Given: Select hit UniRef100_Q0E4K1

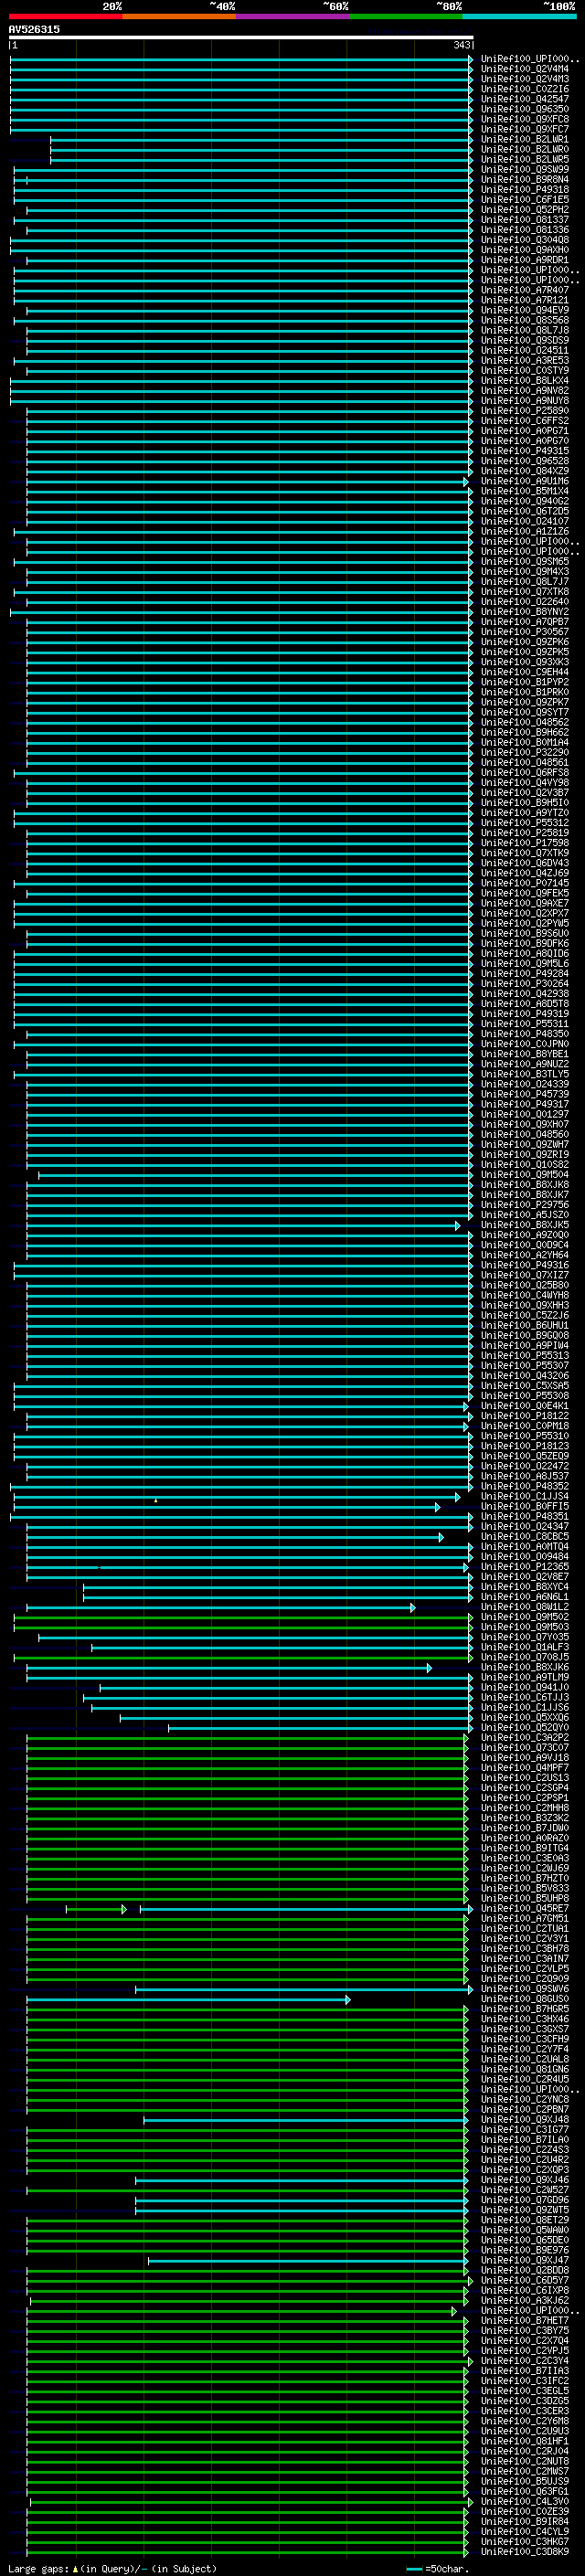Looking at the screenshot, I should pyautogui.click(x=525, y=1406).
